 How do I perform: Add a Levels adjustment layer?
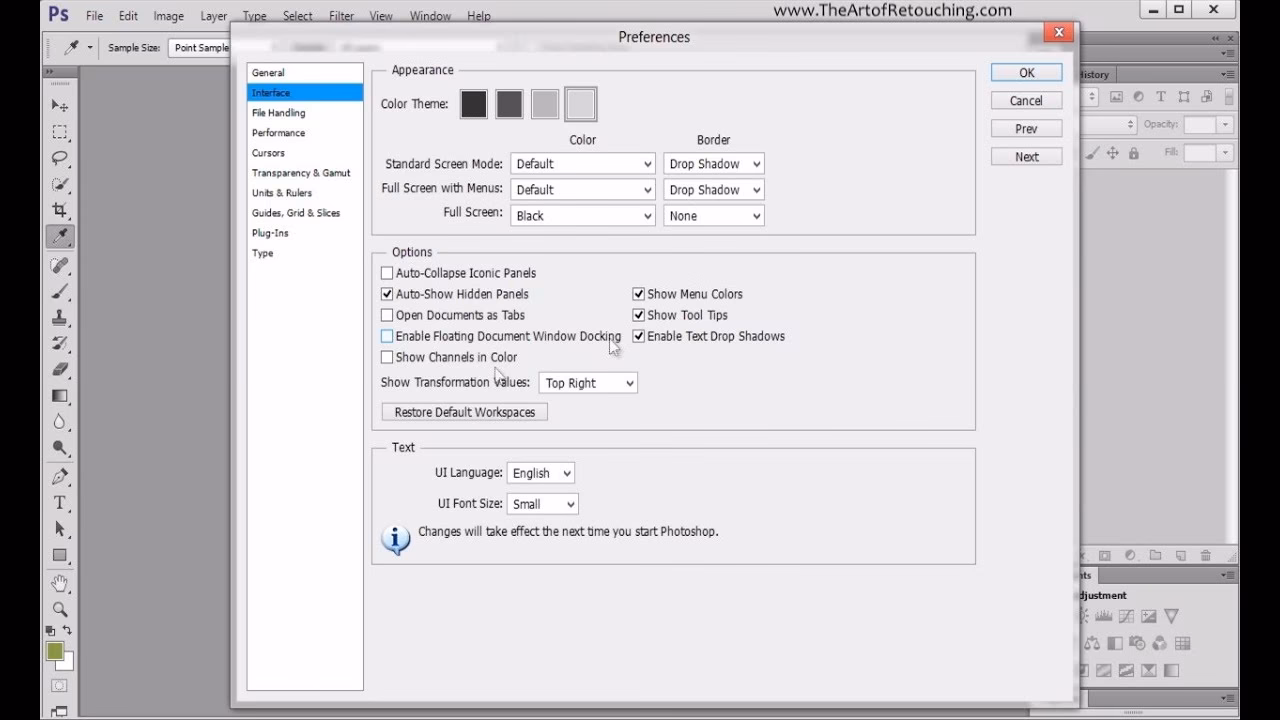pos(1104,616)
